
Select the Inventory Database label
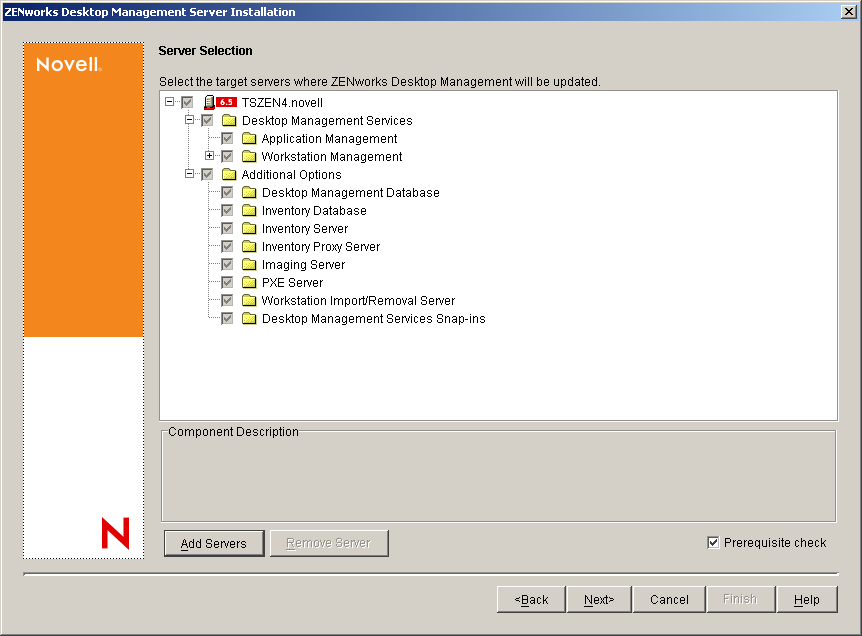click(x=314, y=211)
